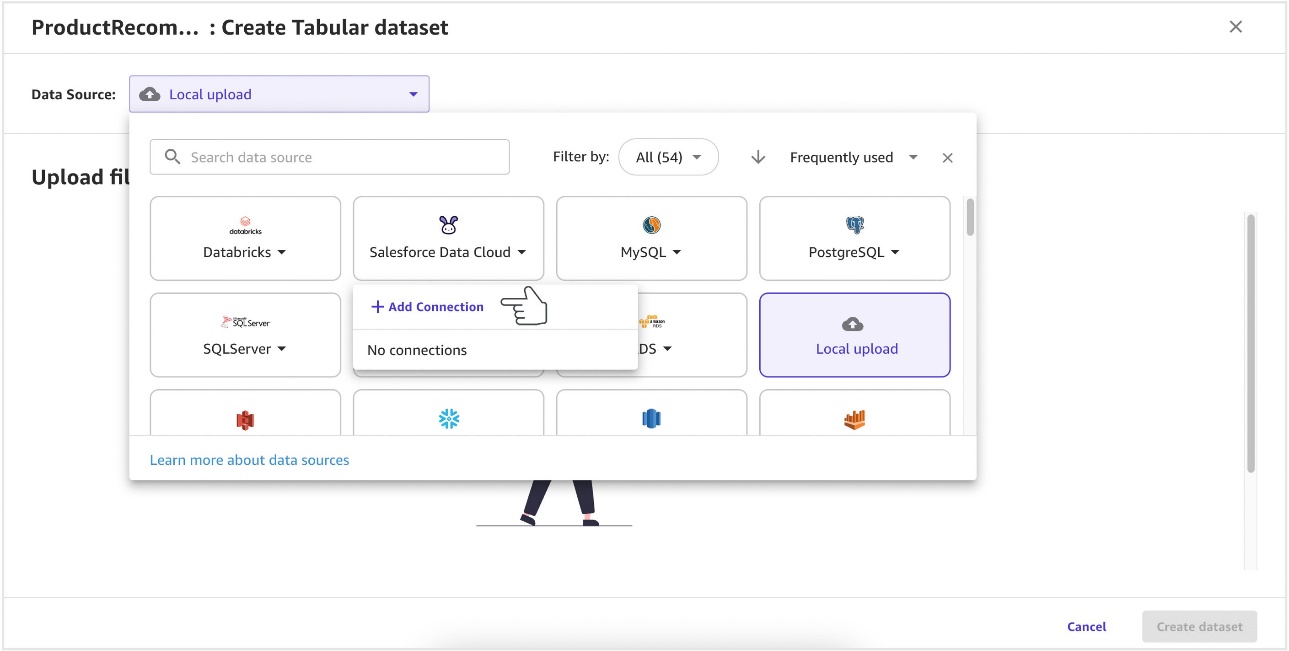The height and width of the screenshot is (651, 1289).
Task: Close the Create Tabular dataset dialog
Action: [1236, 27]
